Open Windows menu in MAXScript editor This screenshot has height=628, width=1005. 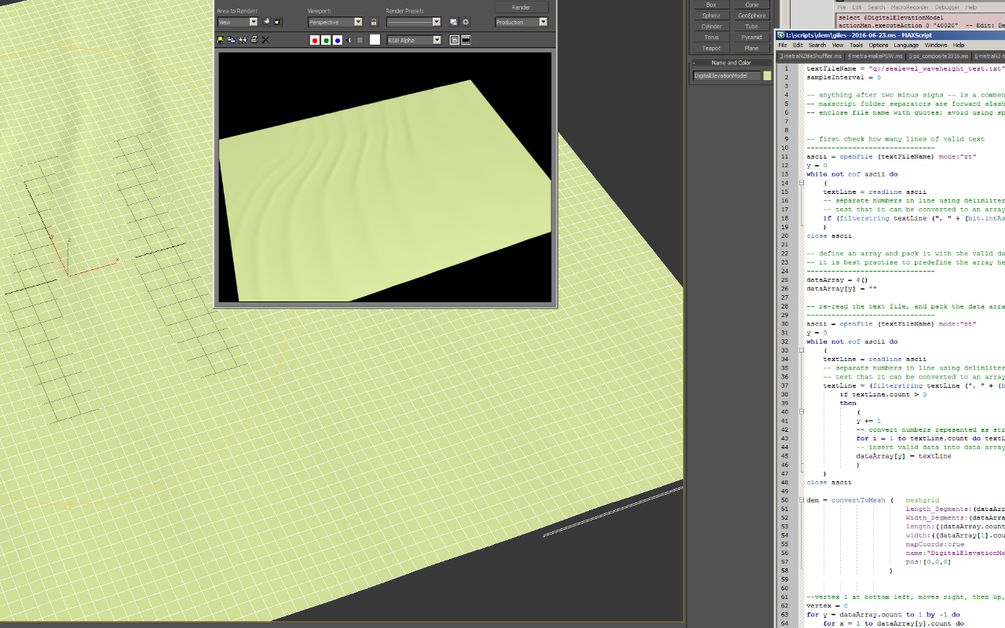pos(936,45)
